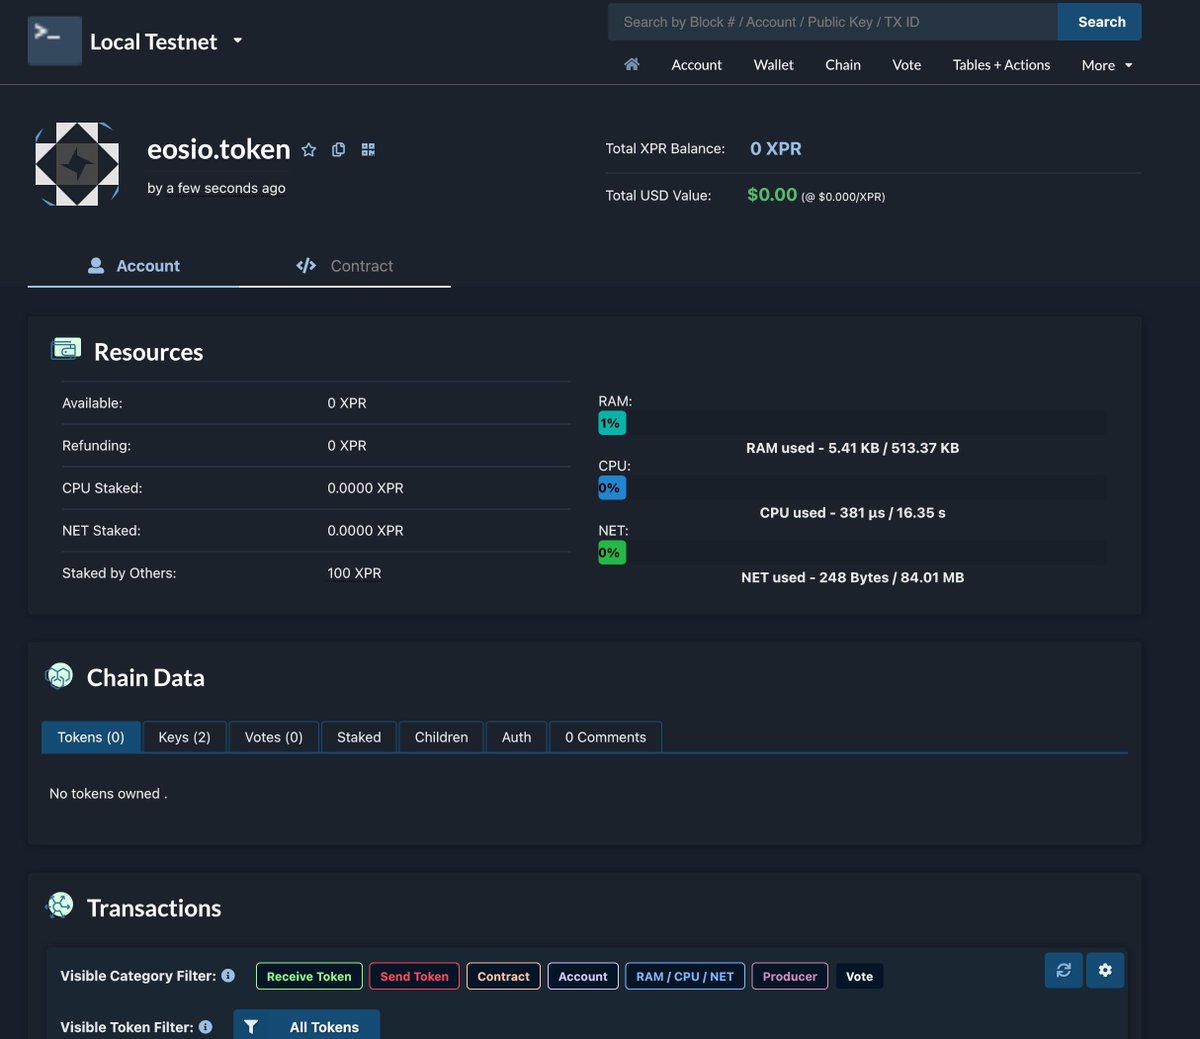
Task: Toggle the Producer category filter
Action: pos(789,976)
